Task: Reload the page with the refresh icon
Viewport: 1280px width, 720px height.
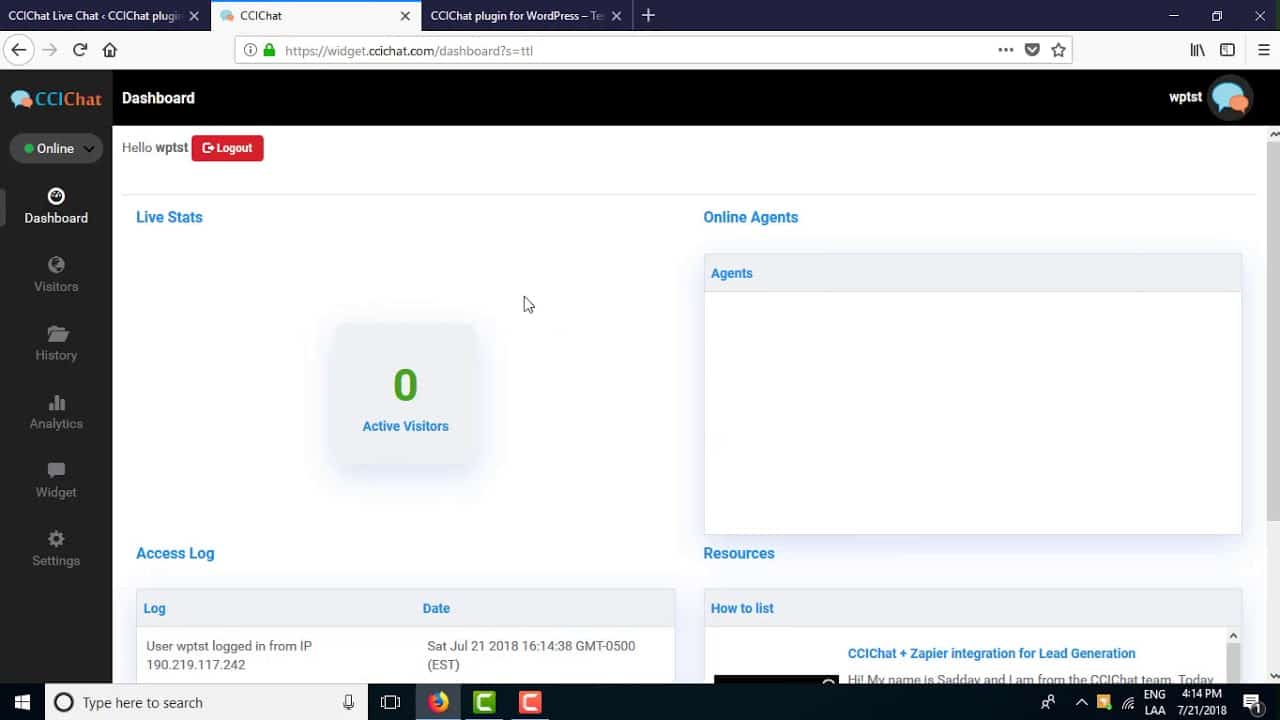Action: pyautogui.click(x=80, y=50)
